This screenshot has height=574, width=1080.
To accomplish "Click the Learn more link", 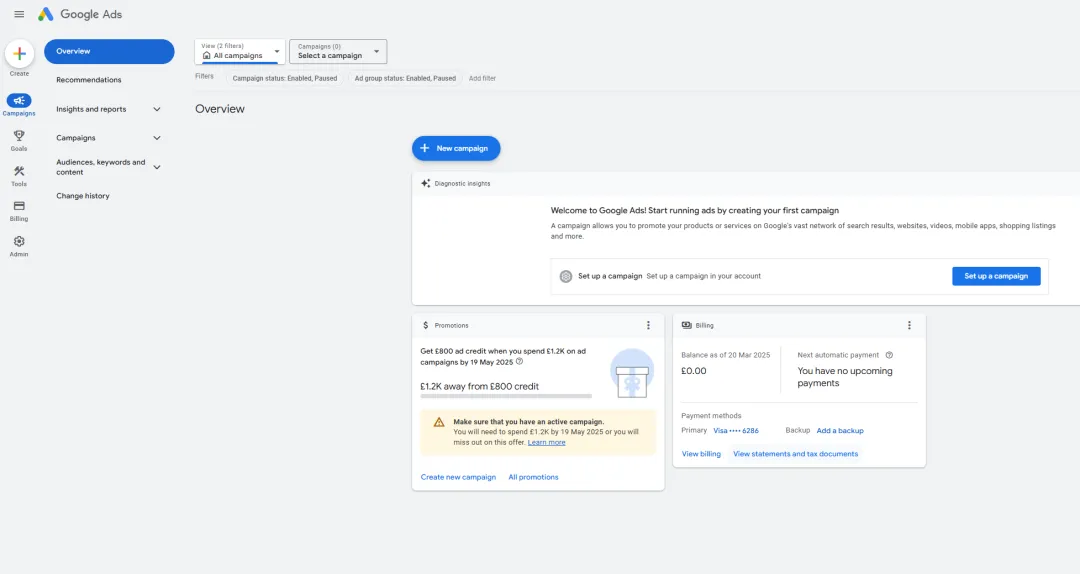I will point(546,442).
